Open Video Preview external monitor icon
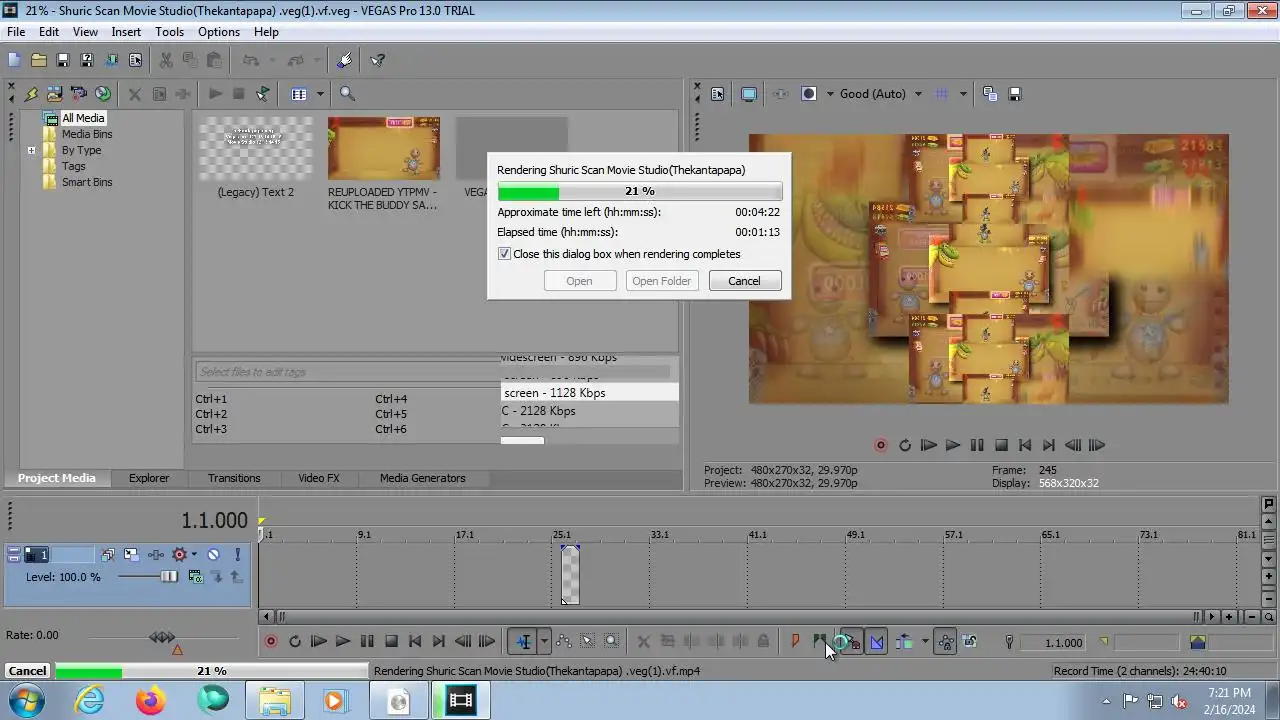1280x720 pixels. pyautogui.click(x=748, y=94)
